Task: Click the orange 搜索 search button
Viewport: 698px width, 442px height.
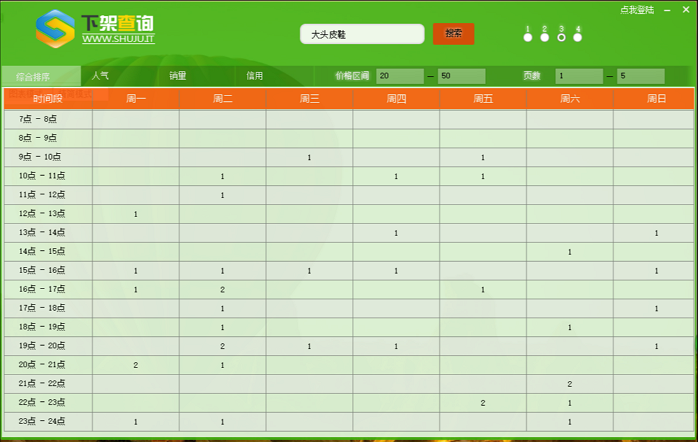Action: pos(454,34)
